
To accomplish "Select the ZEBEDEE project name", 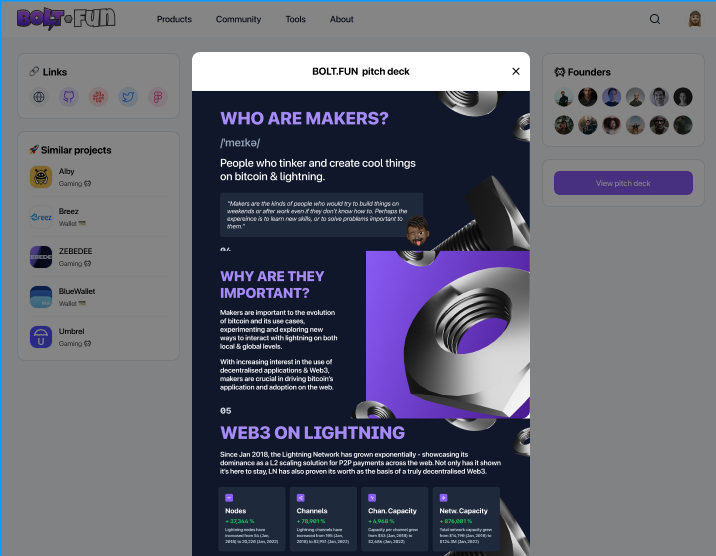I will click(x=75, y=251).
